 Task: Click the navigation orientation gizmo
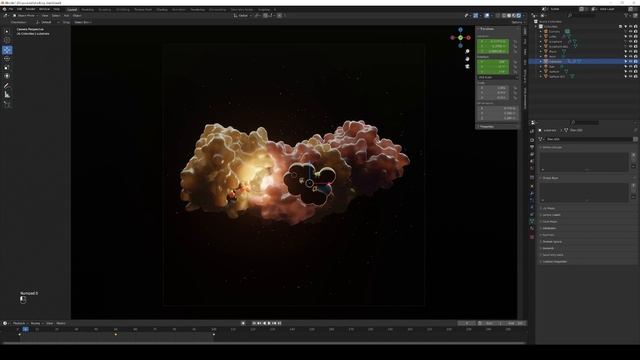(x=460, y=38)
